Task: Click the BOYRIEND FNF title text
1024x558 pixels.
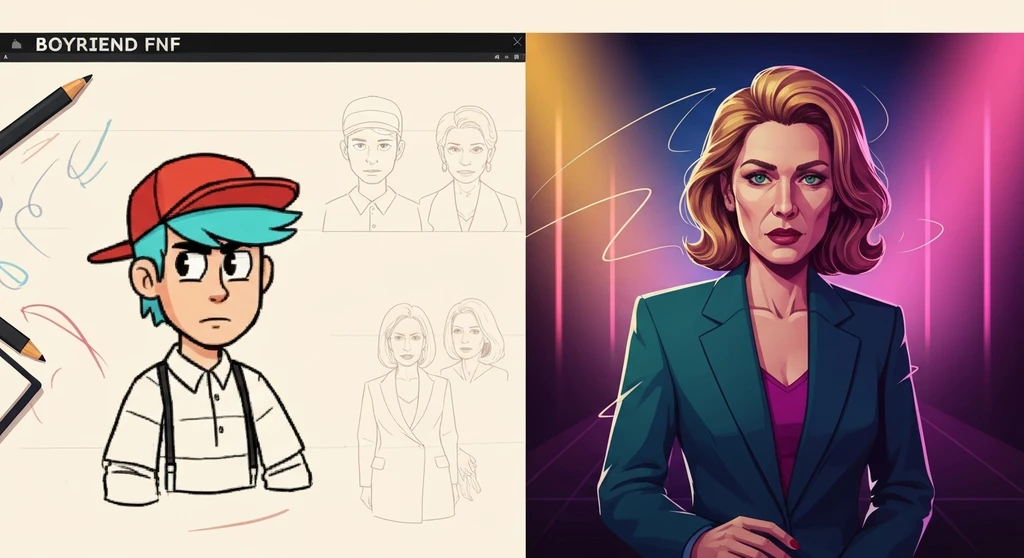Action: 108,44
